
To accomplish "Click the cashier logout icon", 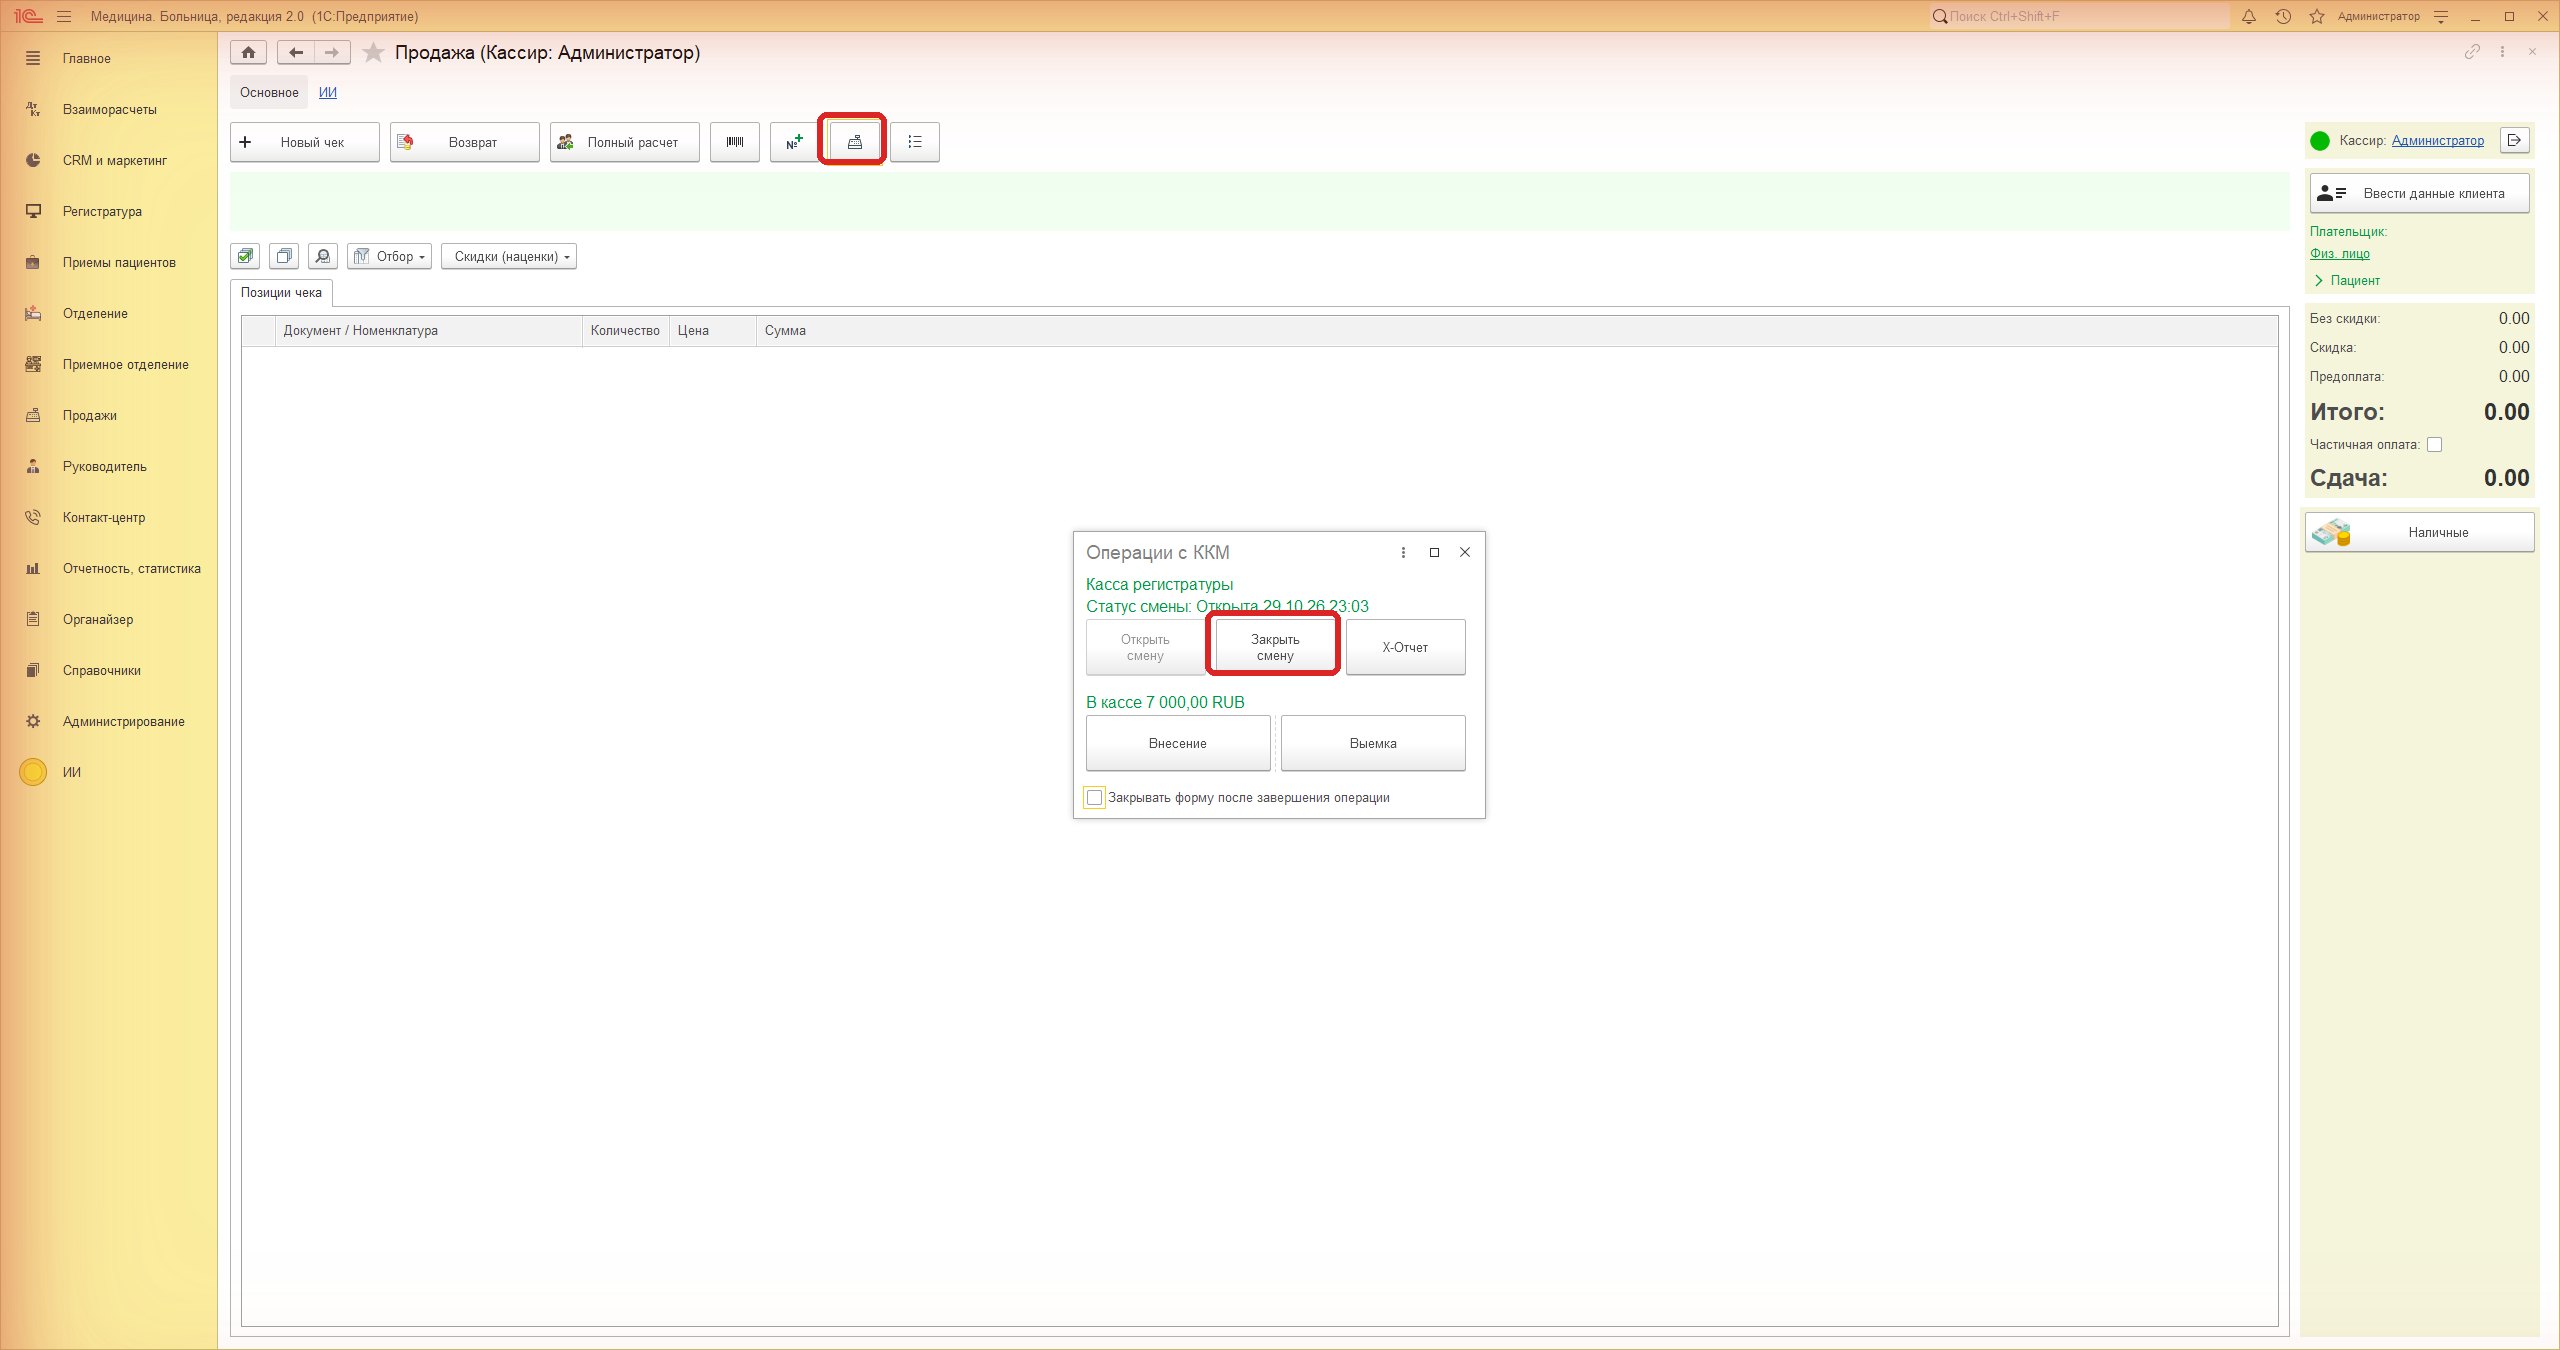I will [2514, 140].
